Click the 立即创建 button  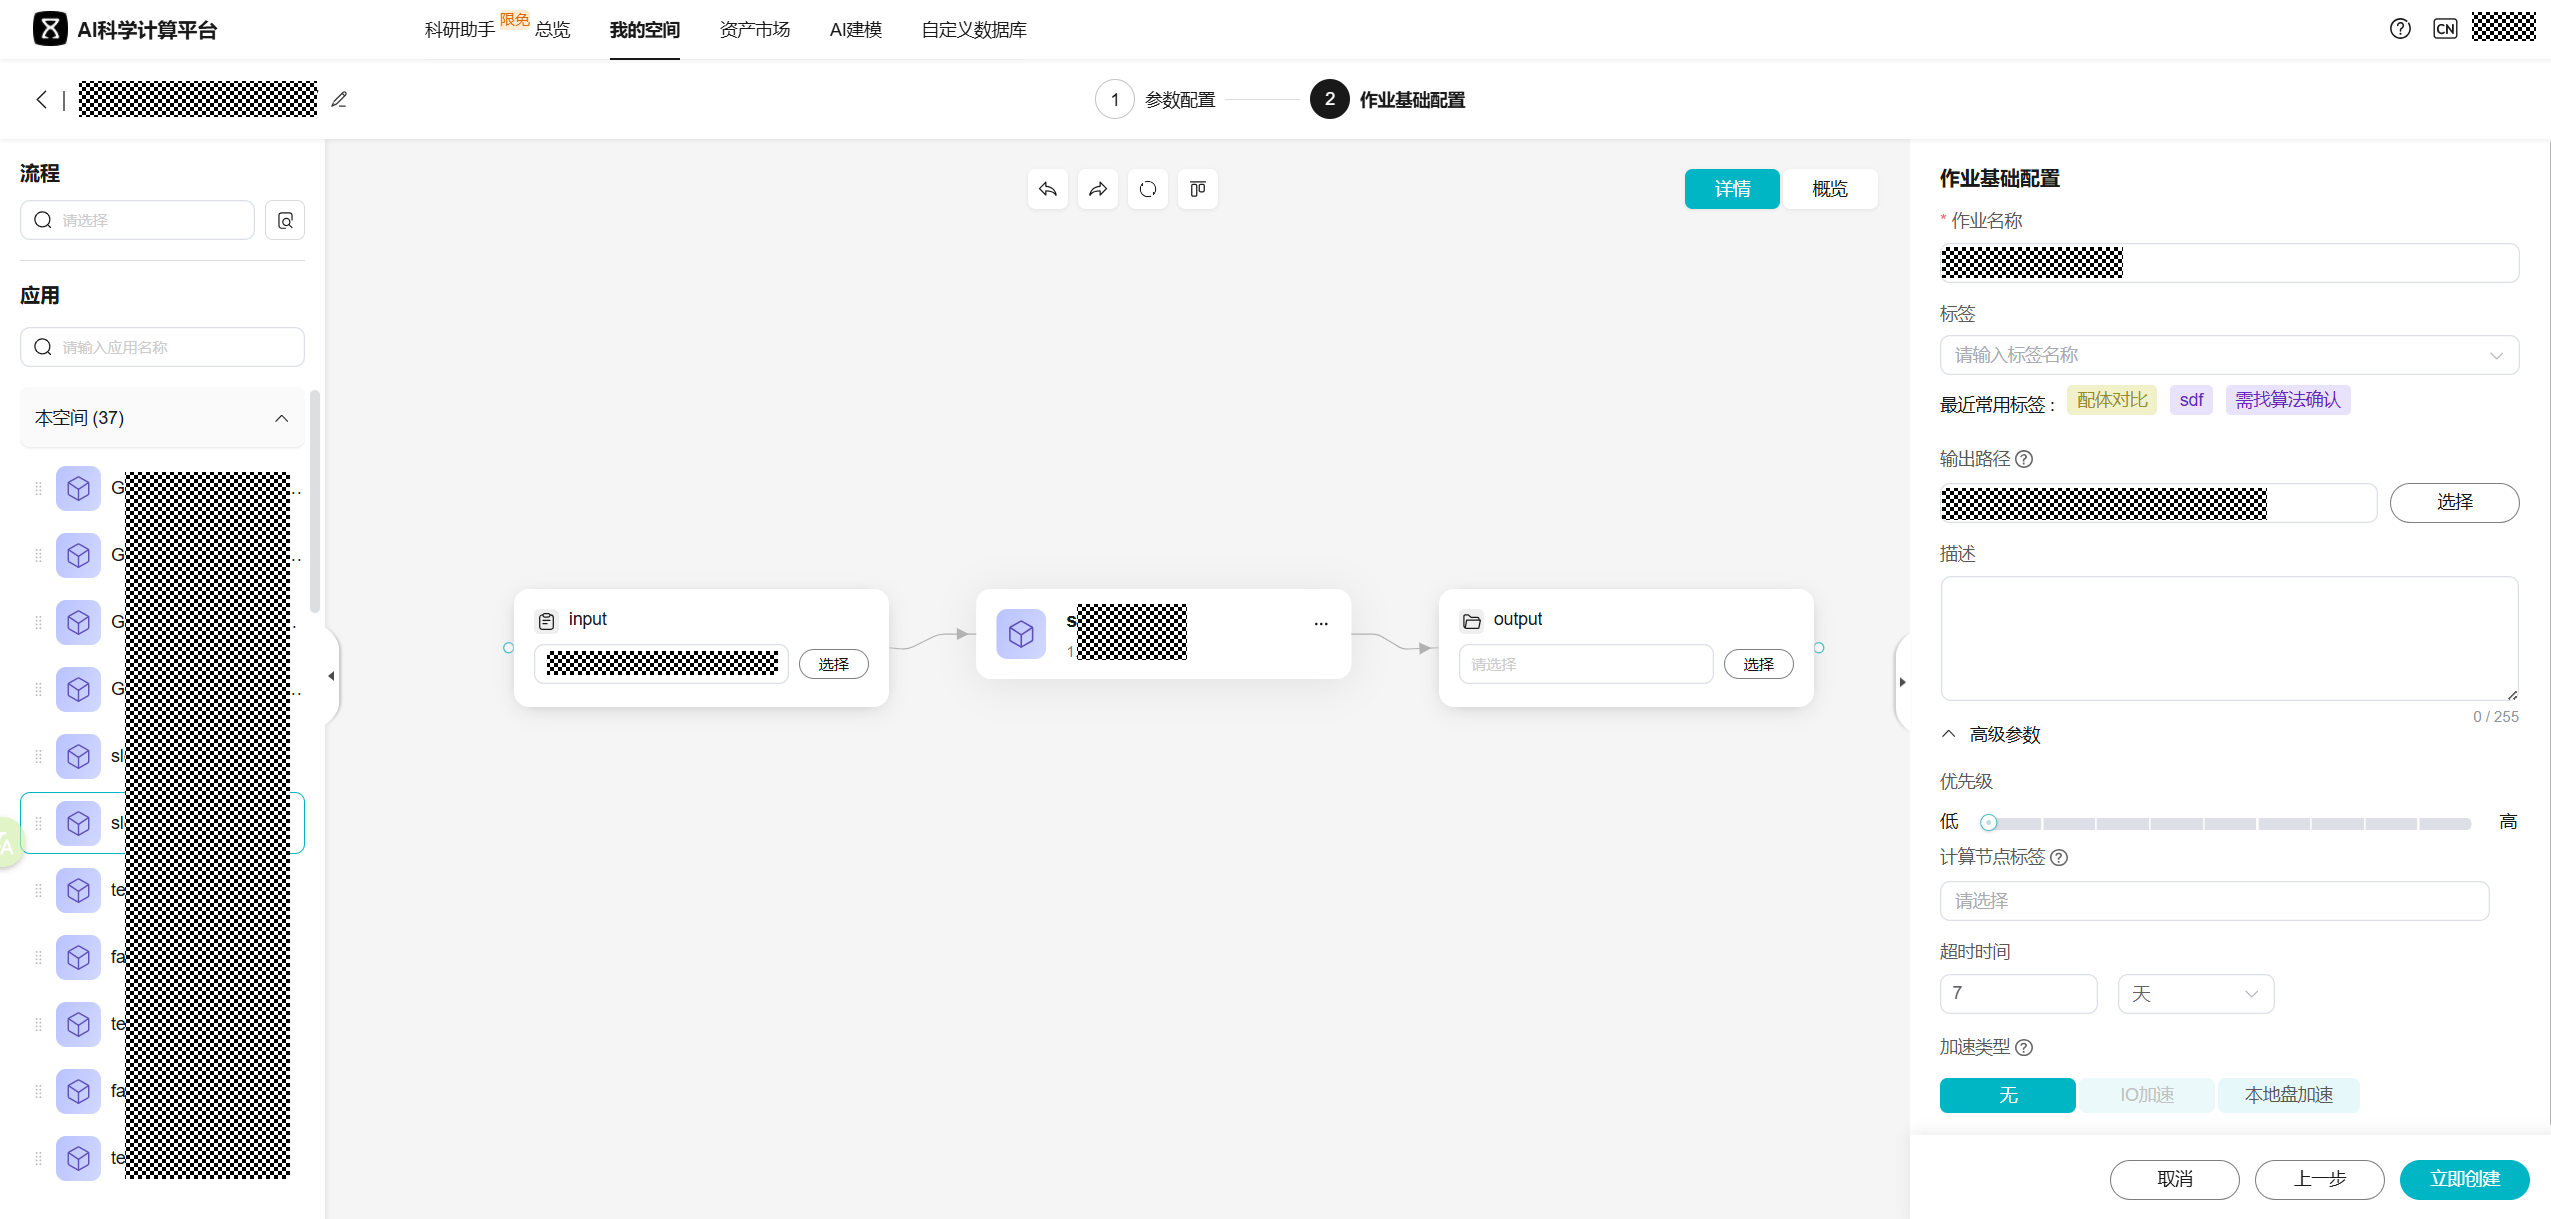coord(2464,1179)
